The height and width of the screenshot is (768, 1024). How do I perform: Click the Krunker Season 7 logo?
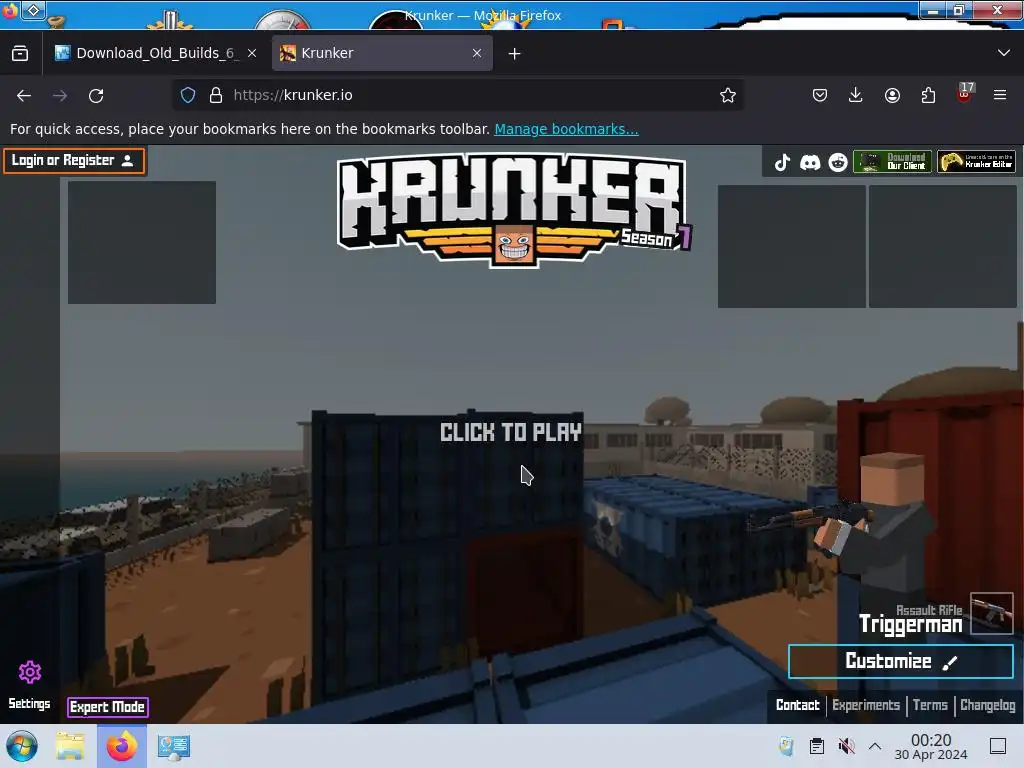click(514, 210)
